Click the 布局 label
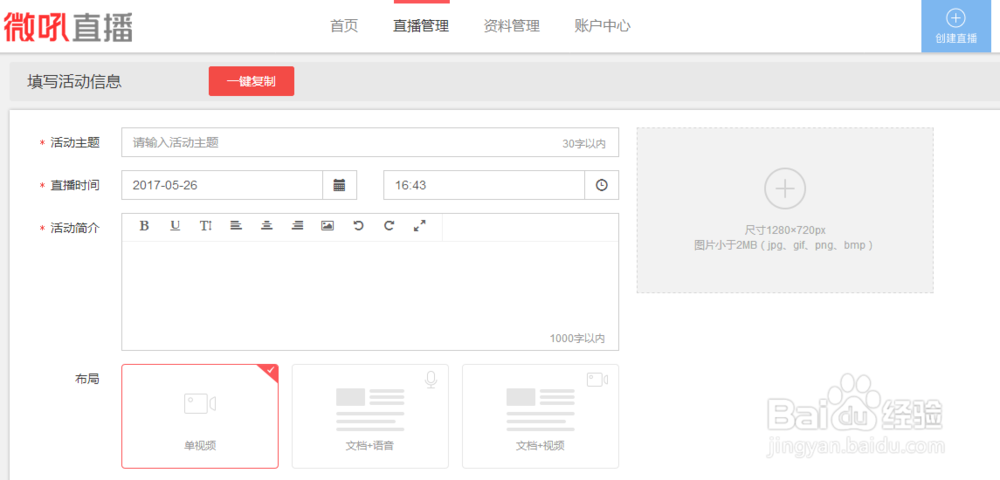 87,379
